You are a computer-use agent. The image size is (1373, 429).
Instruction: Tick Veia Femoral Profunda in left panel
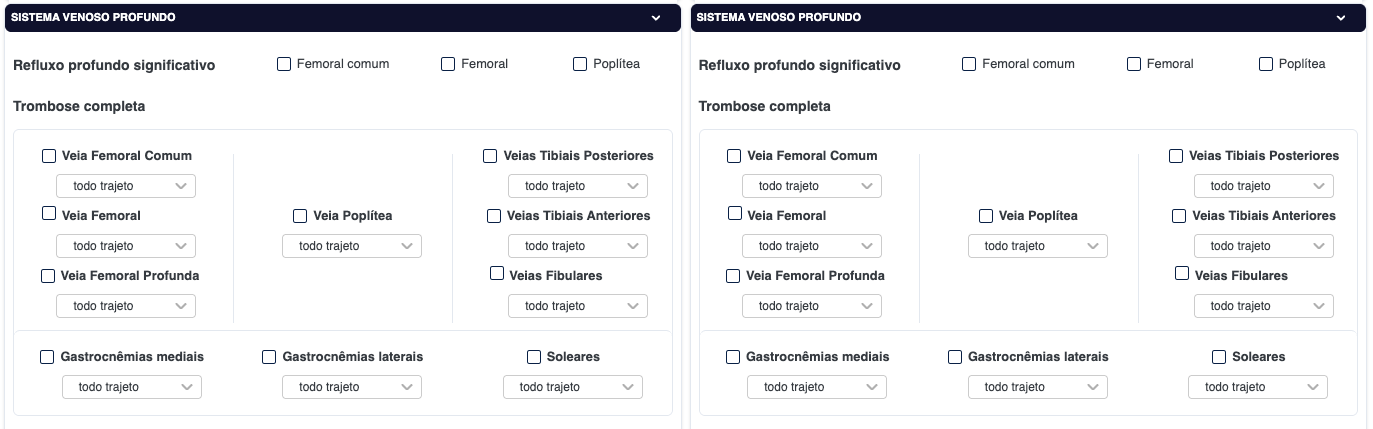click(x=47, y=276)
